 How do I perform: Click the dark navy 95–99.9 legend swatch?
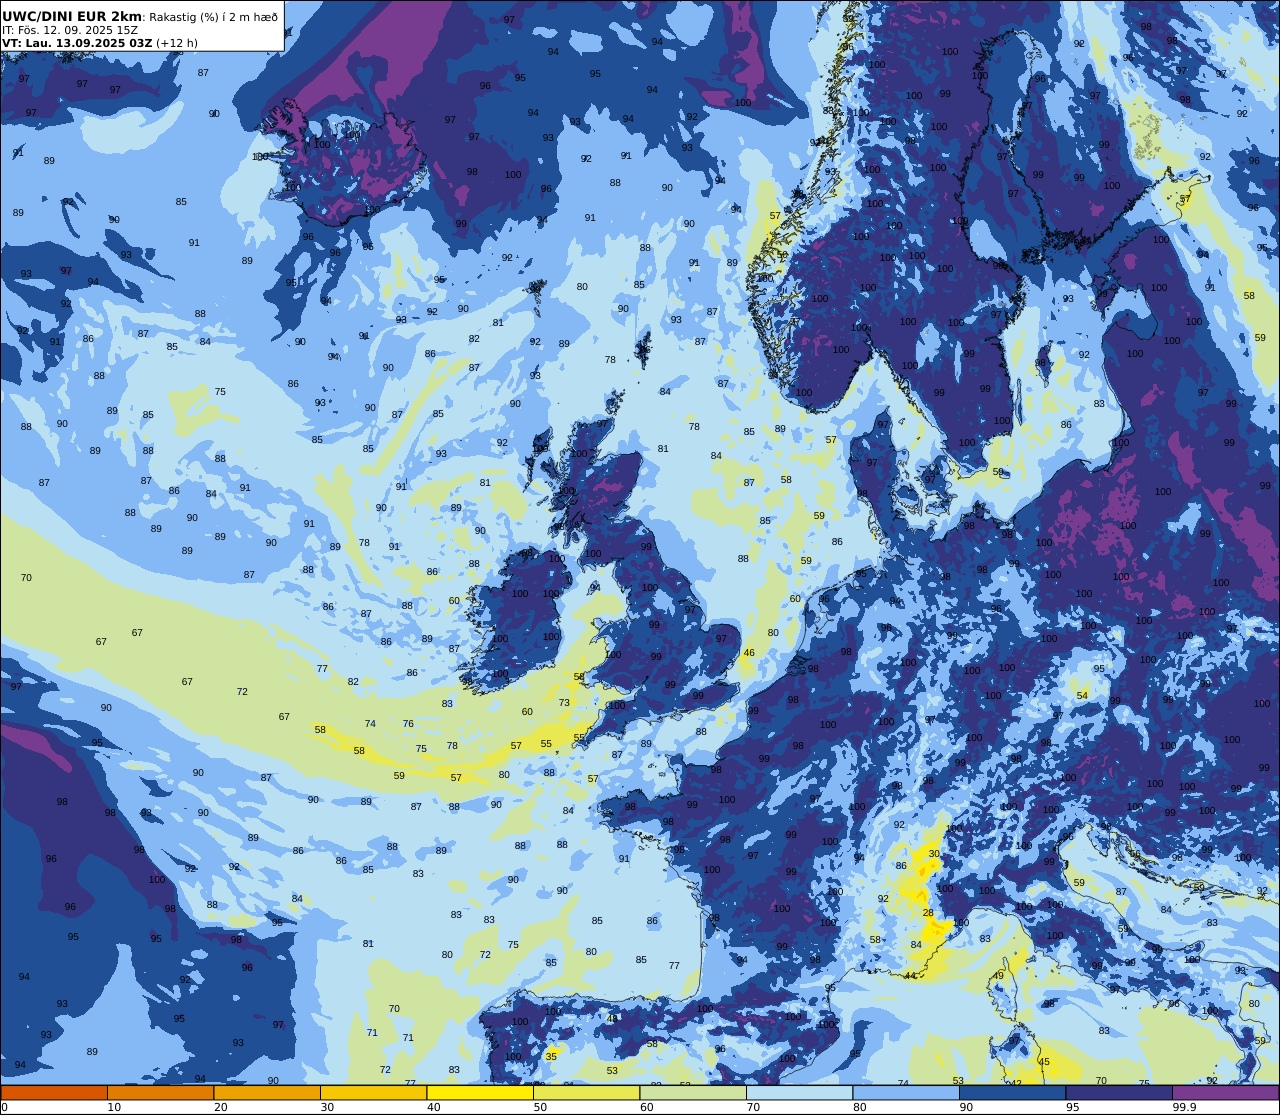point(1119,1092)
